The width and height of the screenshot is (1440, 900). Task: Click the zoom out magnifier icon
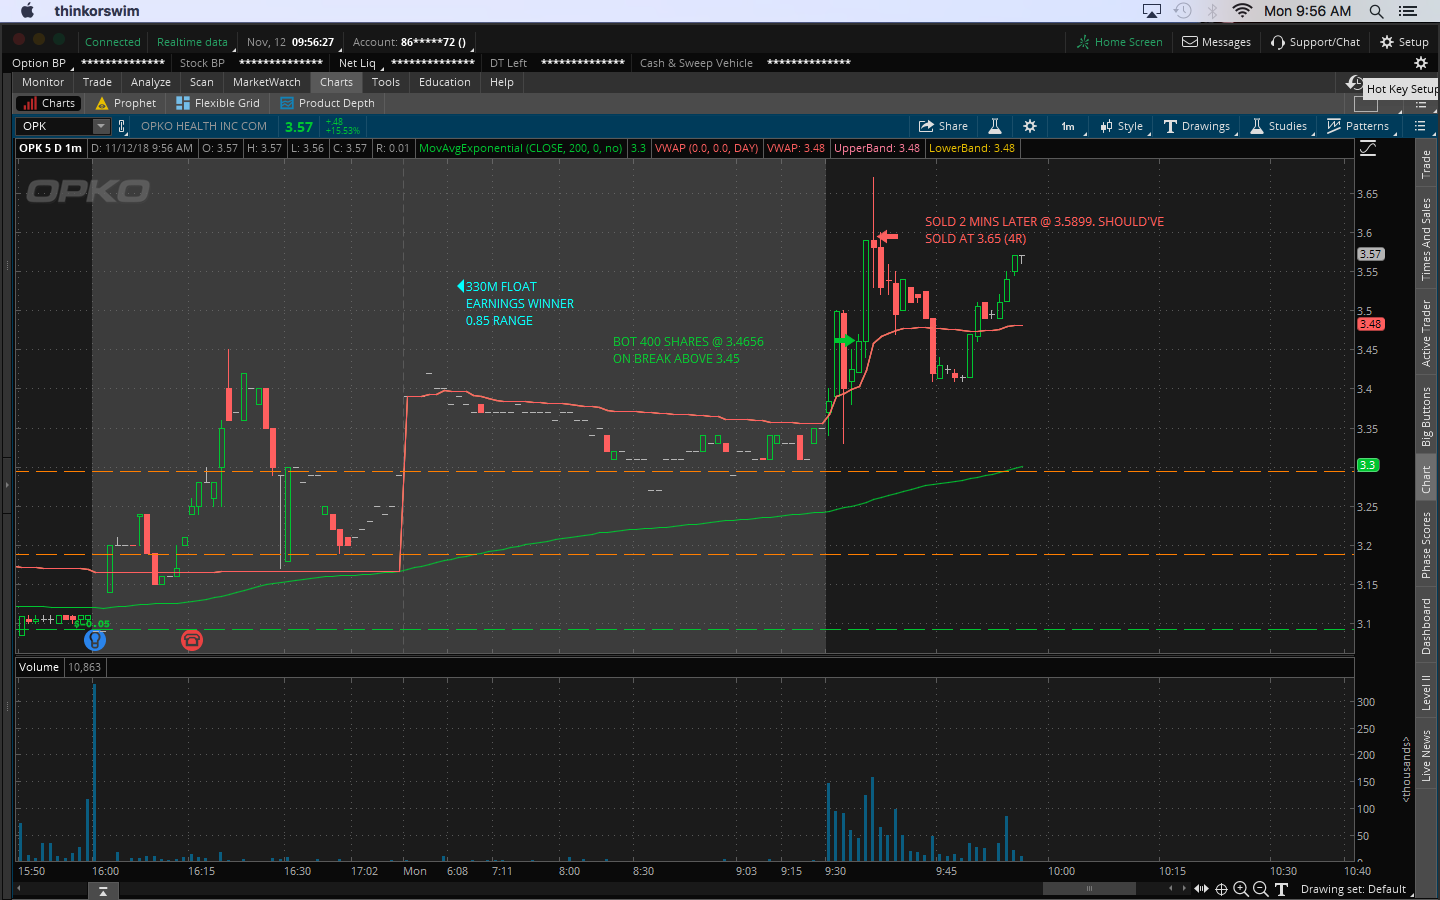pyautogui.click(x=1261, y=889)
